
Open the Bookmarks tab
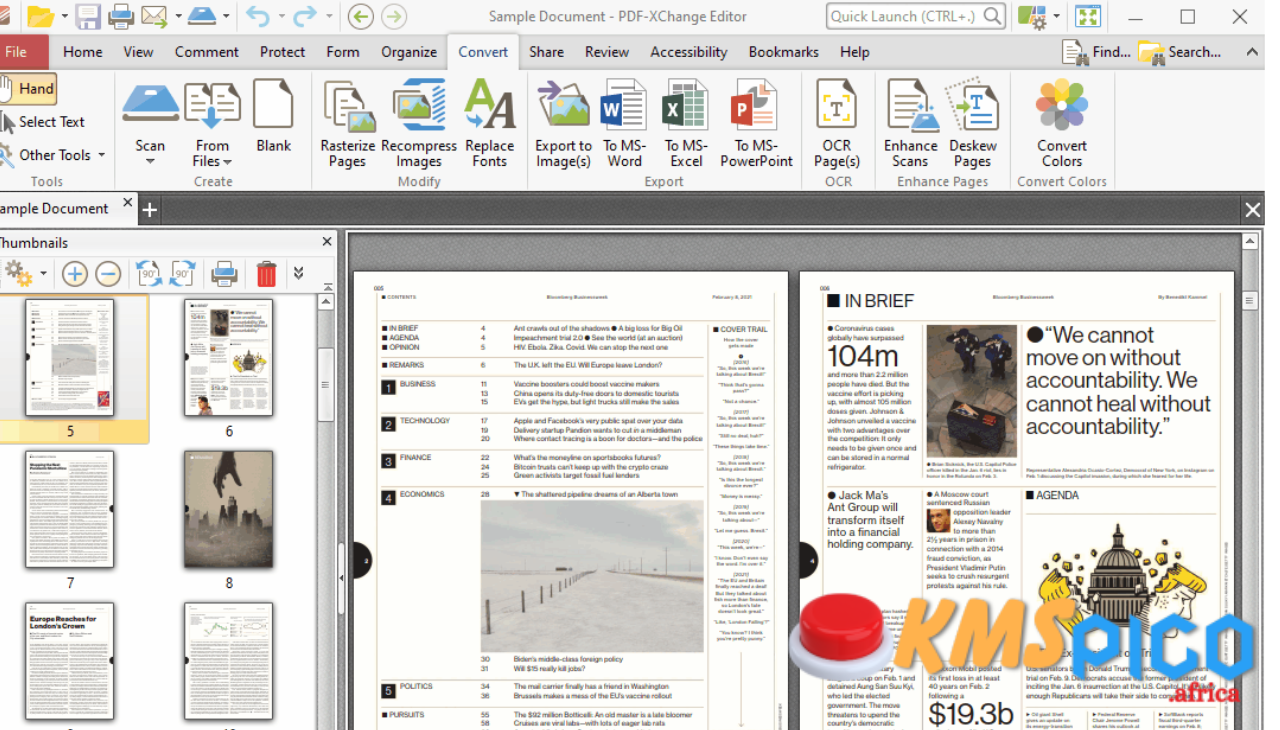point(784,52)
